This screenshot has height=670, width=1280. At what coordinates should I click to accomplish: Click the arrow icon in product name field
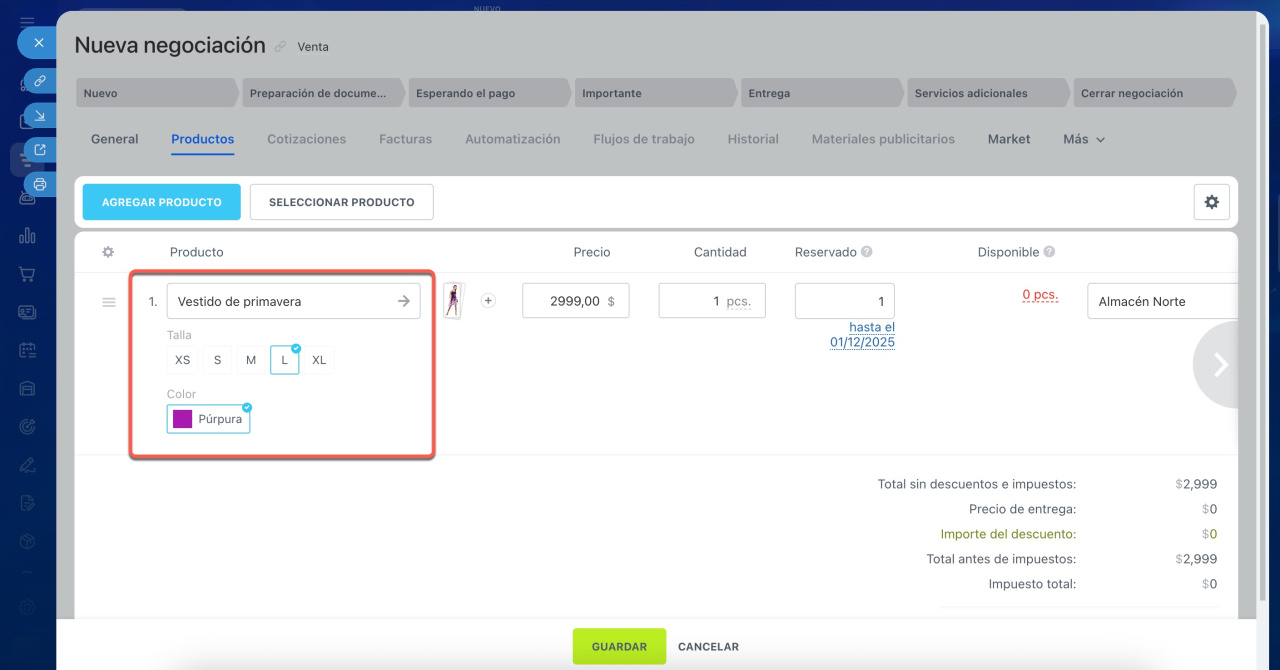[404, 301]
